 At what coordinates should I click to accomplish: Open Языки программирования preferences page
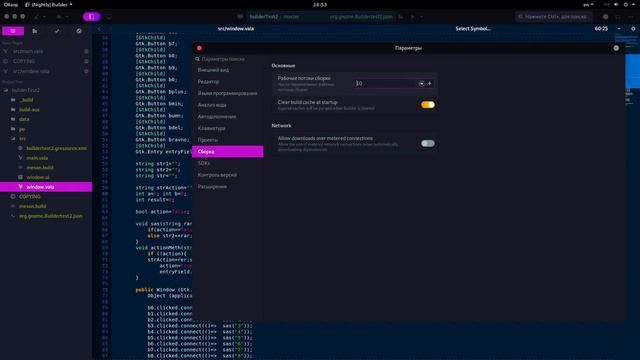228,93
